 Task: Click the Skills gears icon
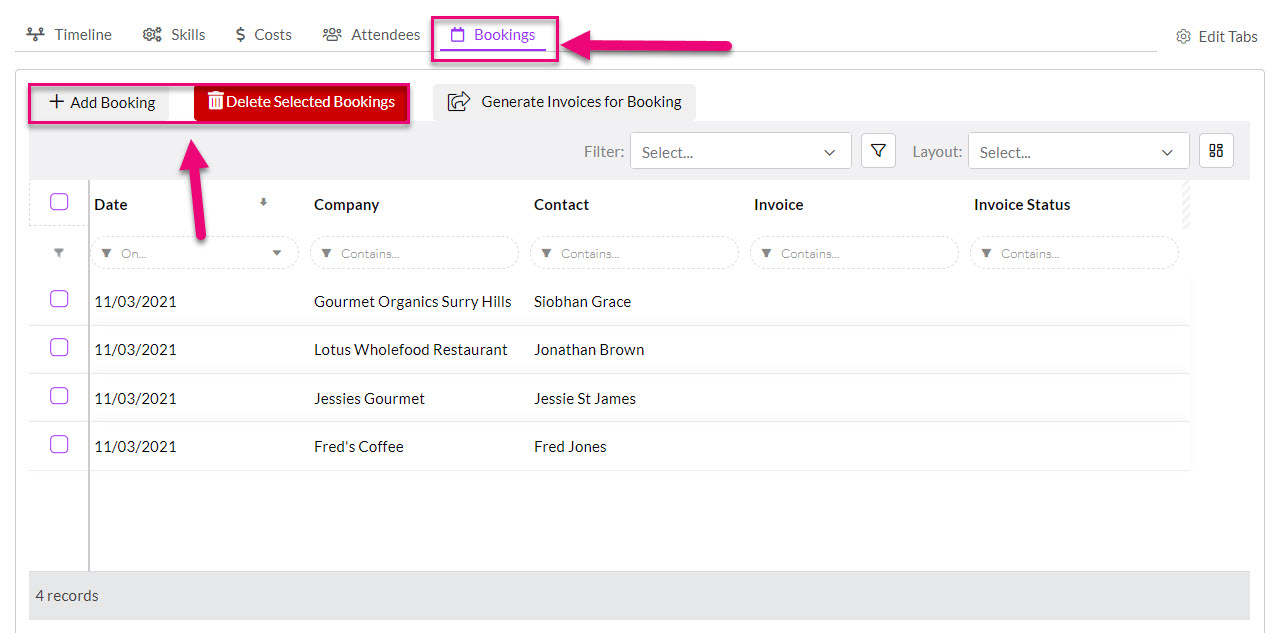click(152, 34)
